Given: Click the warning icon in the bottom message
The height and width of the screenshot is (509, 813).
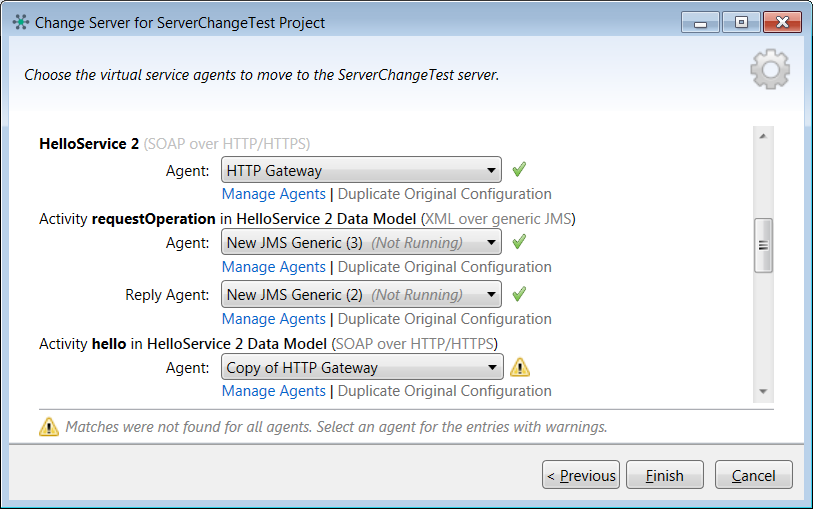Looking at the screenshot, I should click(49, 427).
